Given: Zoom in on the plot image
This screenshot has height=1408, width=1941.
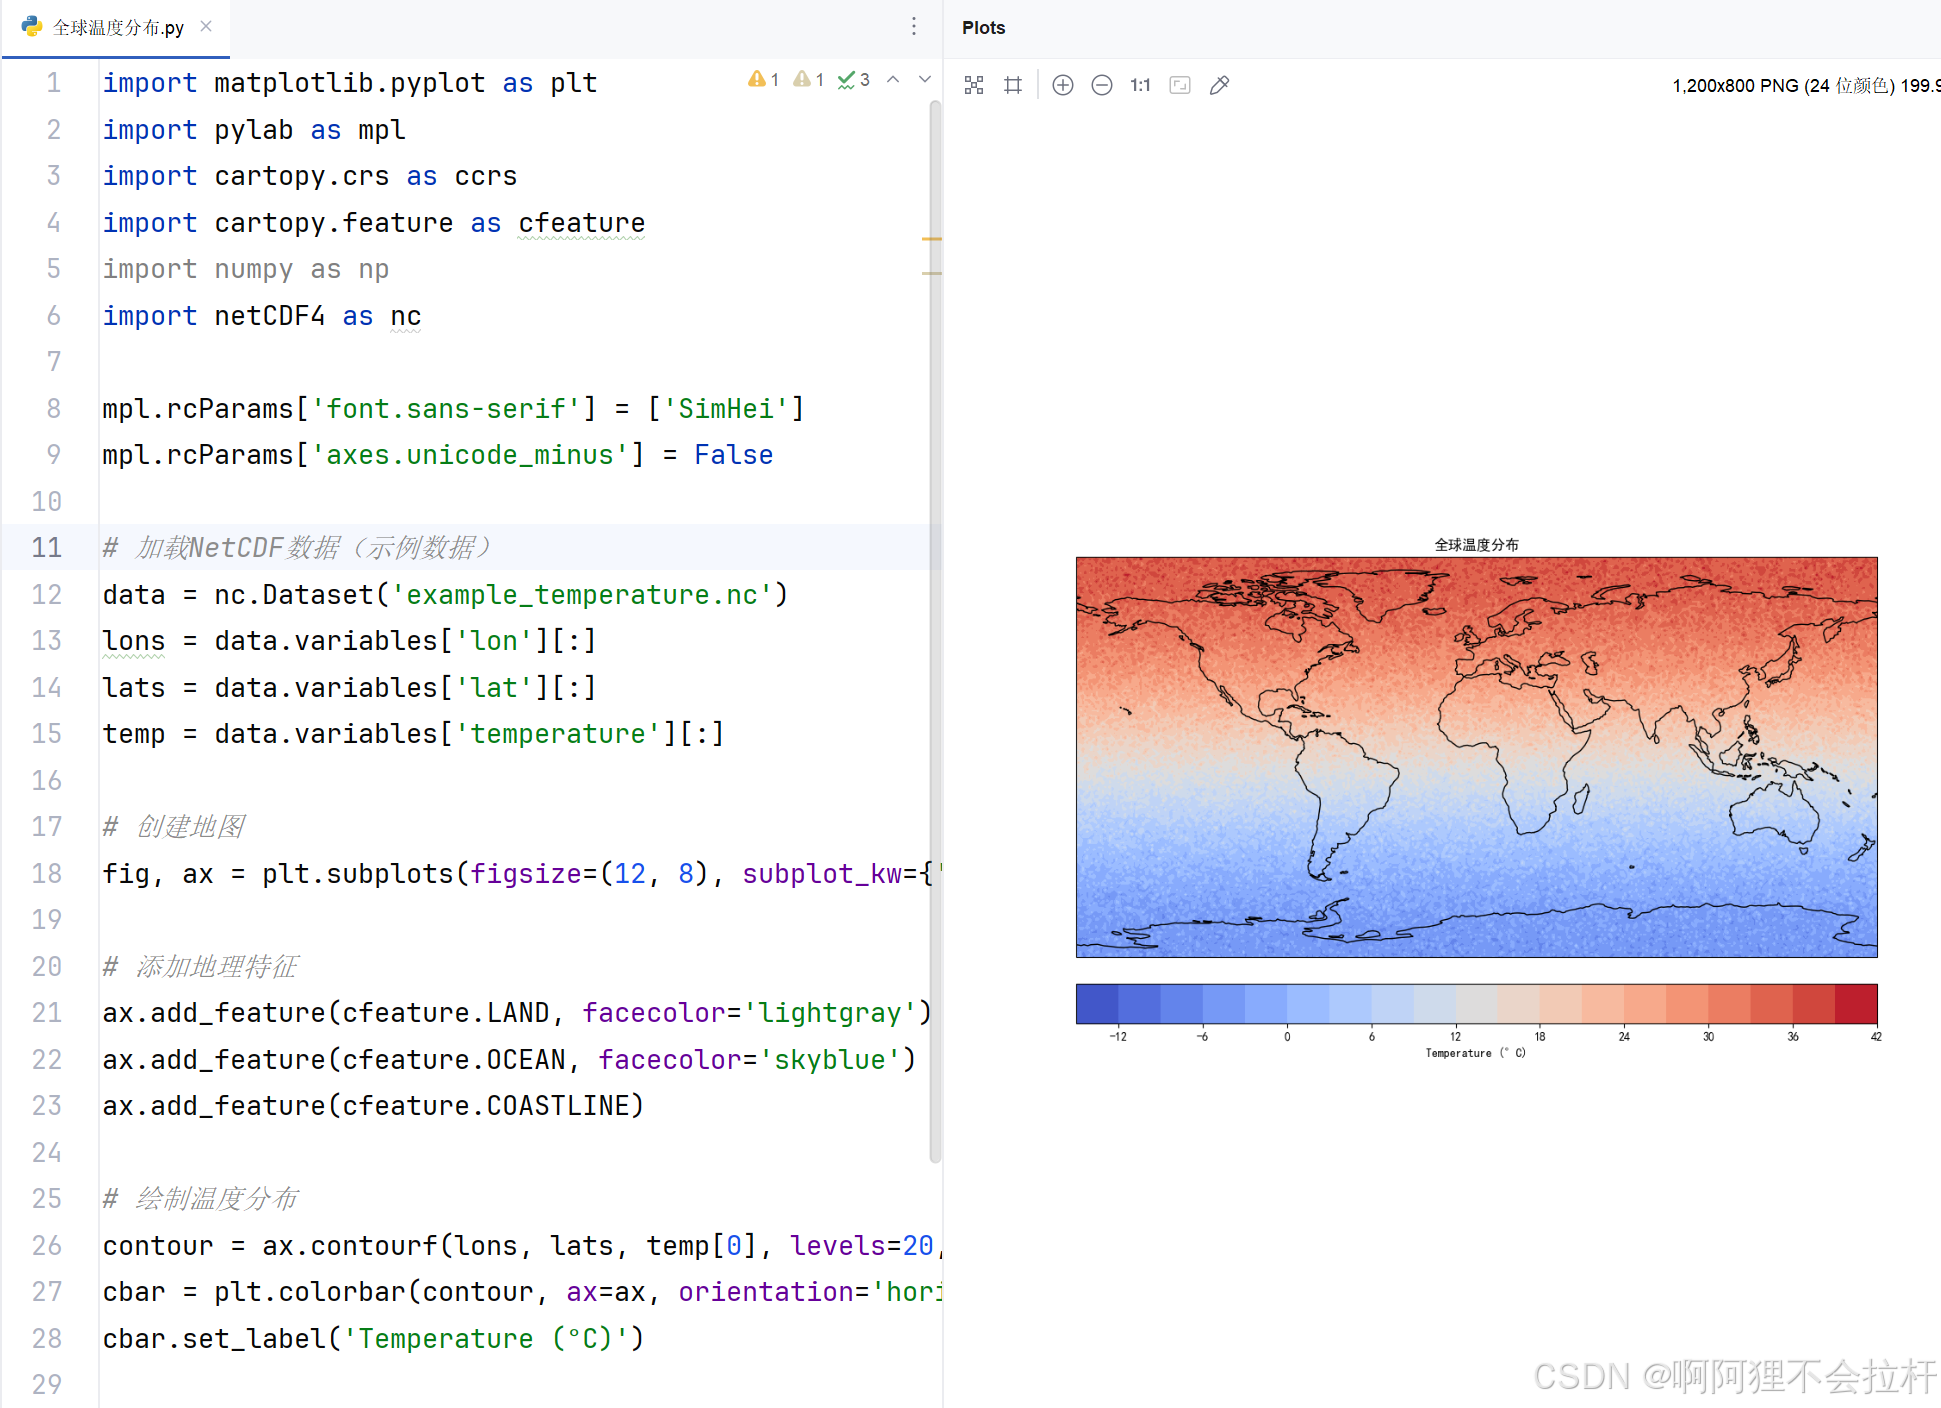Looking at the screenshot, I should click(1063, 85).
